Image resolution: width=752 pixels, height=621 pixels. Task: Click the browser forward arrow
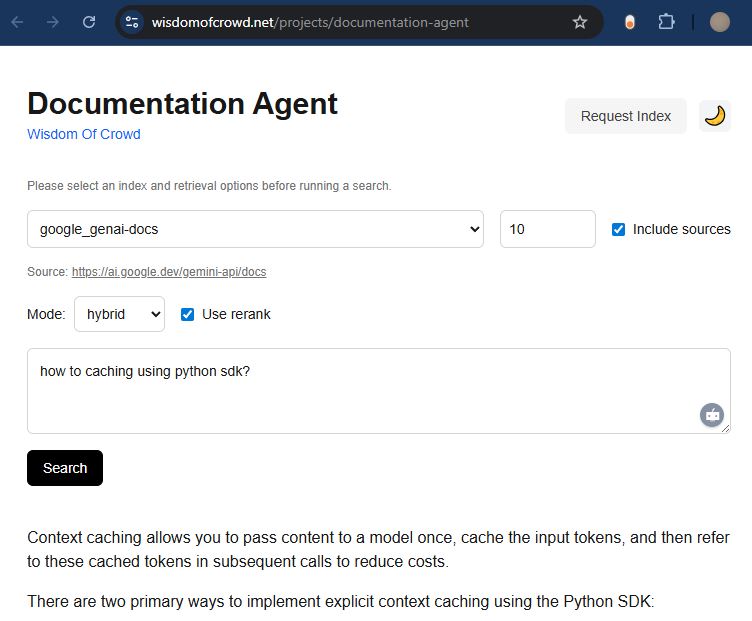point(53,22)
